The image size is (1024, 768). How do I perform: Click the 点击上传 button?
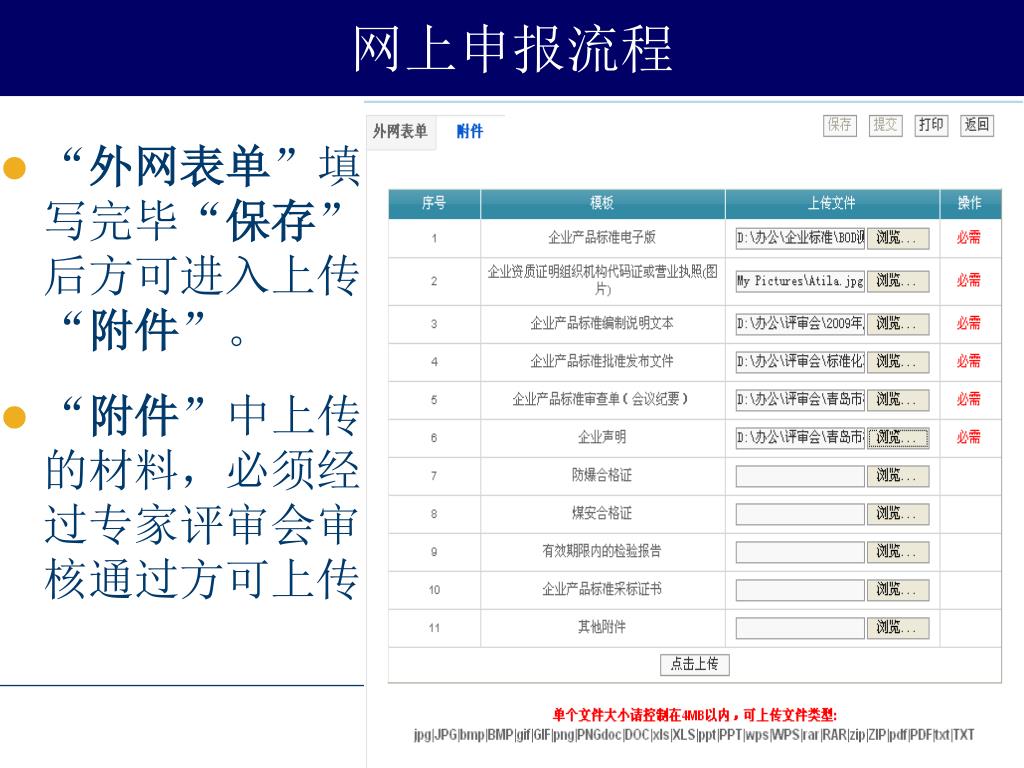pyautogui.click(x=694, y=664)
